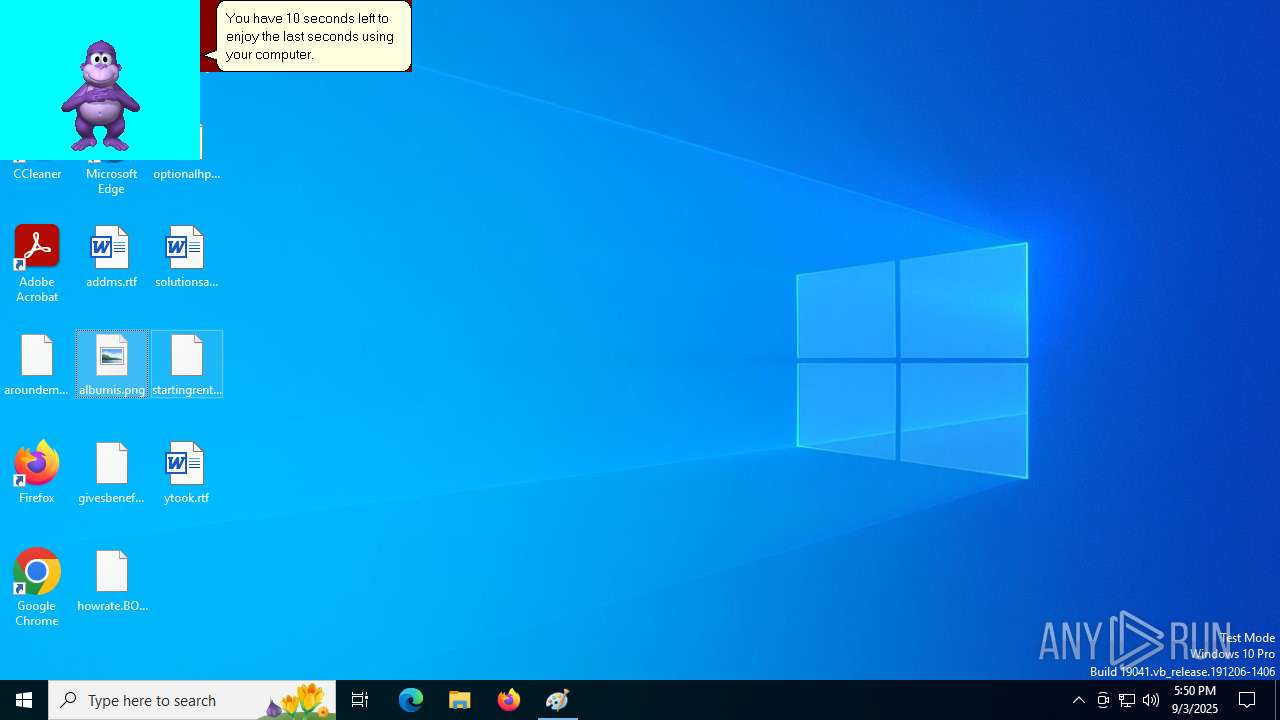Open File Explorer from the taskbar
Viewport: 1280px width, 720px height.
coord(460,700)
